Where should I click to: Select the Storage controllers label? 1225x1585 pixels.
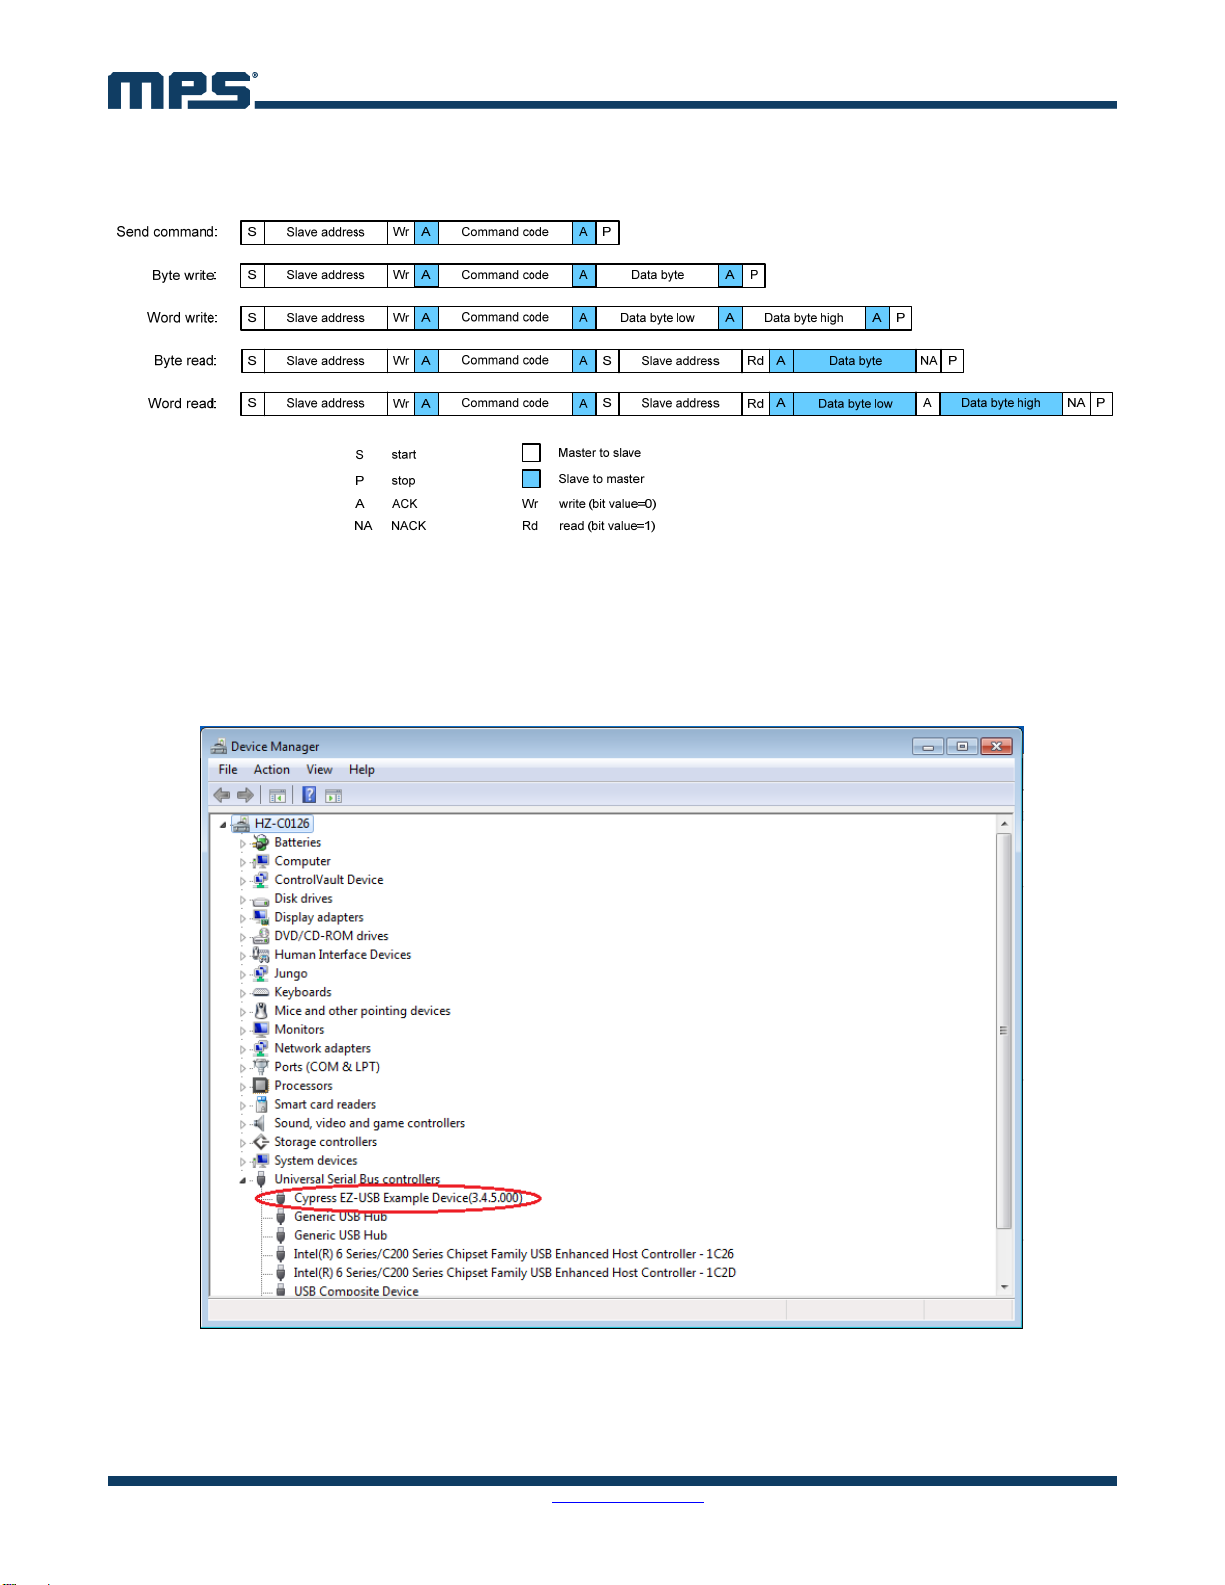point(326,1141)
